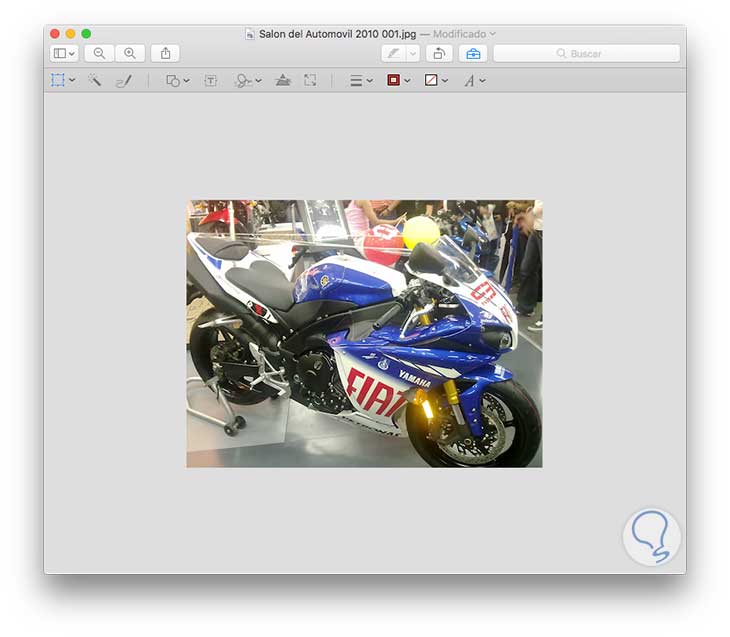Click the Buscar search field

pyautogui.click(x=587, y=54)
